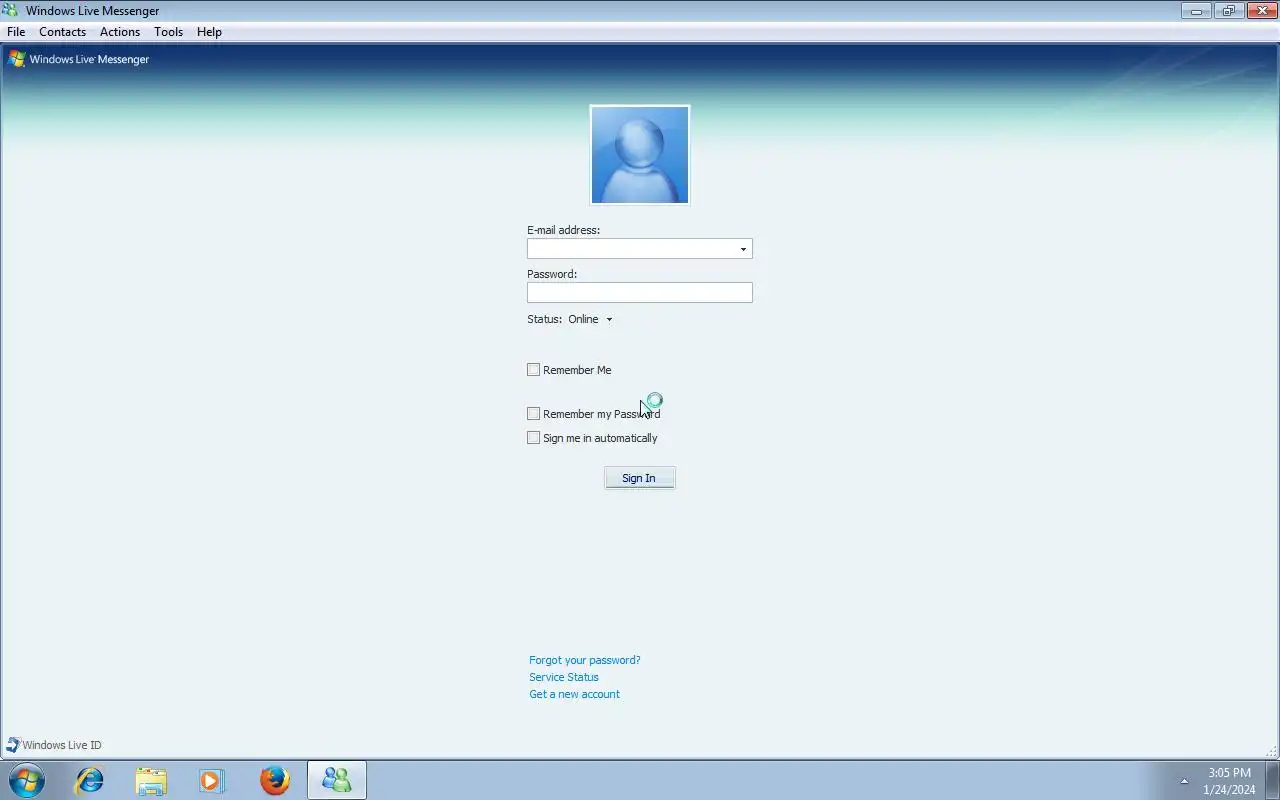Select Windows Live Messenger taskbar button
Screen dimensions: 1280x800
coord(337,780)
